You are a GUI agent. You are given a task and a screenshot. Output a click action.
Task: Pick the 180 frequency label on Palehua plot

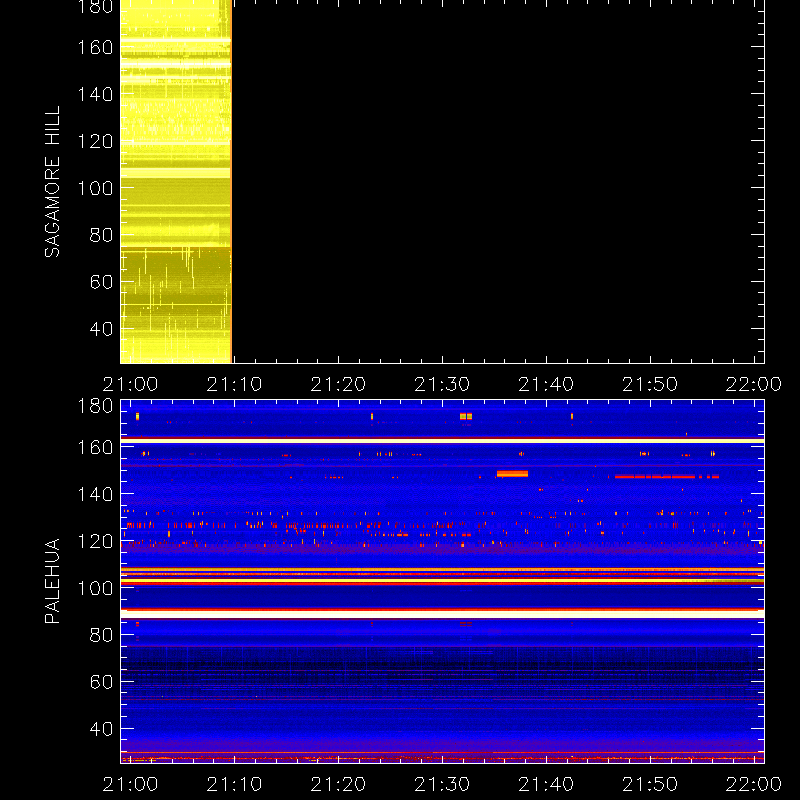95,406
